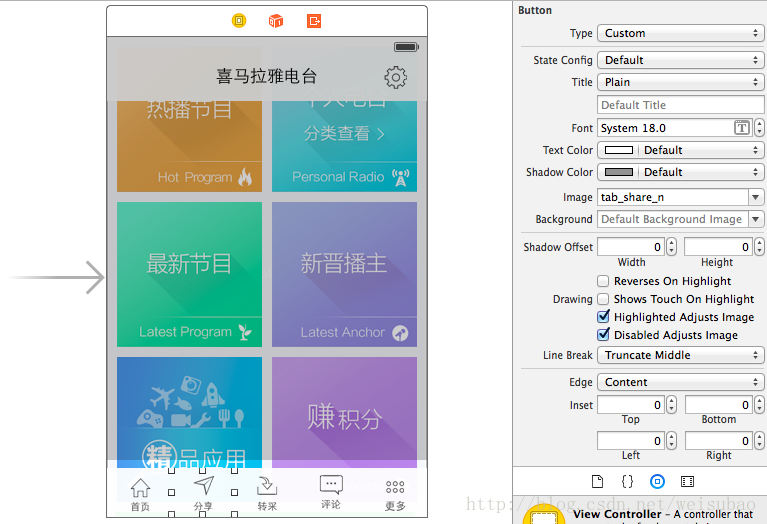Click the Shadow Offset Width field

pos(631,247)
